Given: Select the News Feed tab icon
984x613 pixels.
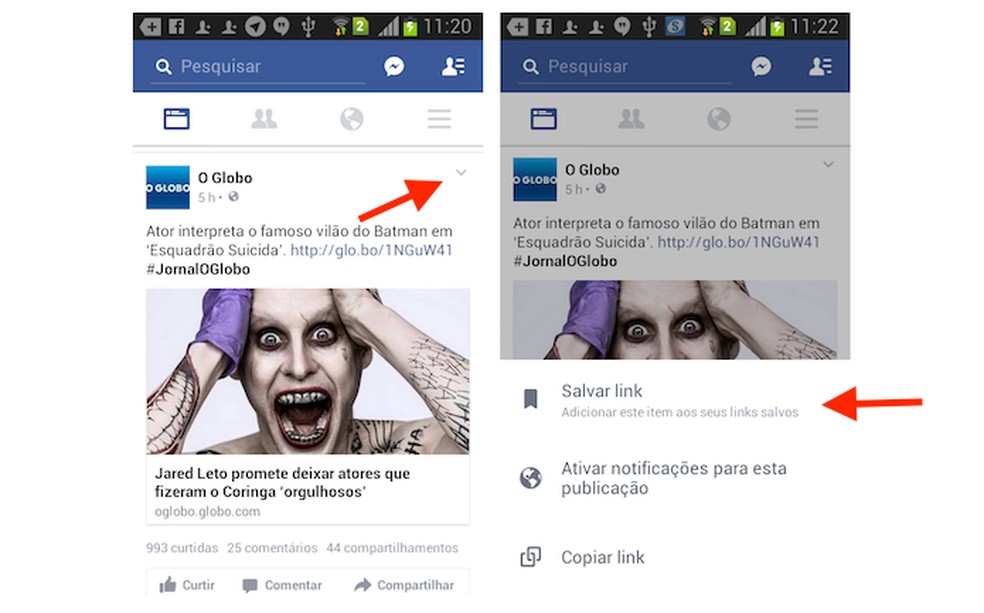Looking at the screenshot, I should point(176,118).
